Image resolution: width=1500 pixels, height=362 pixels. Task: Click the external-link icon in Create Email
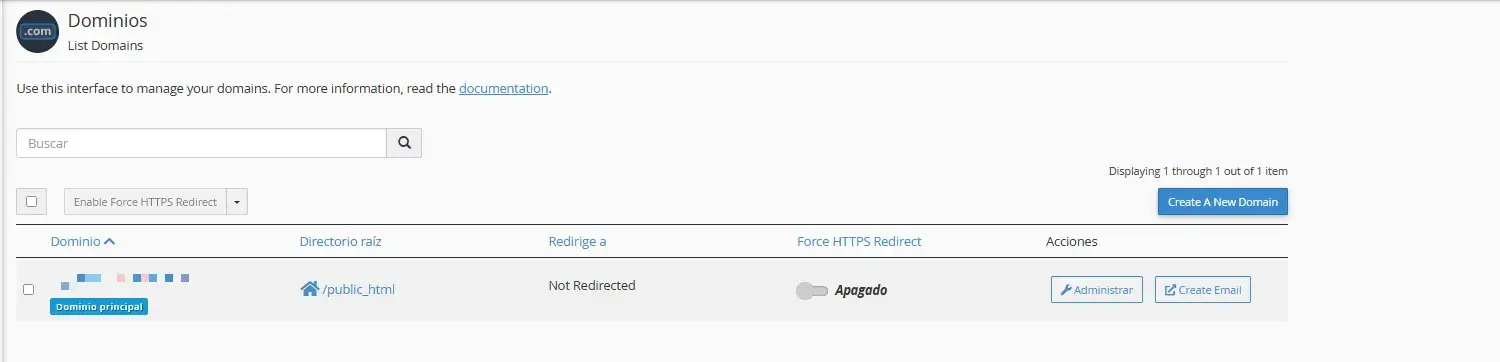click(x=1170, y=290)
